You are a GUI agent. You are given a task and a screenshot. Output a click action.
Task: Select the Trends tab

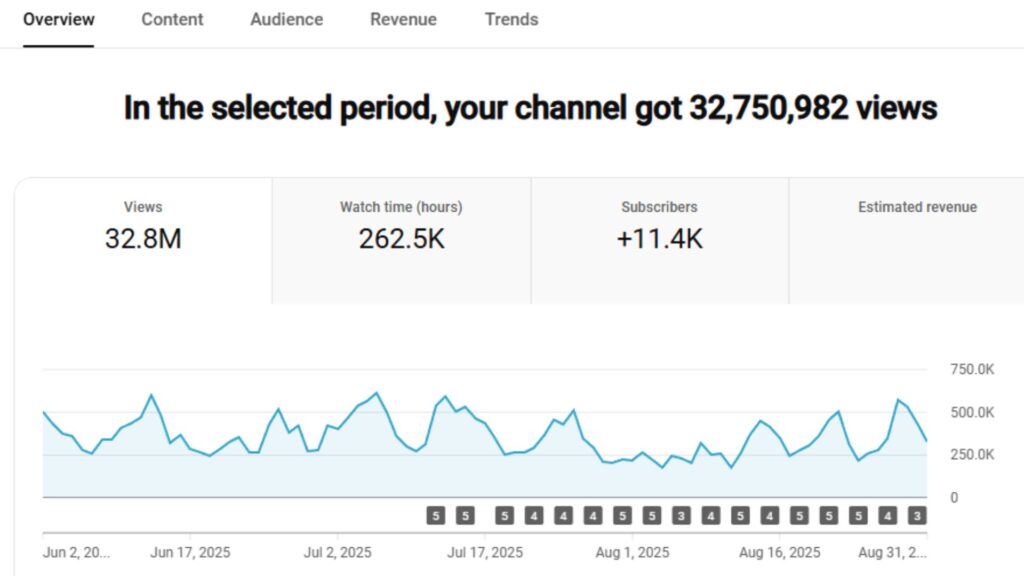[x=511, y=19]
